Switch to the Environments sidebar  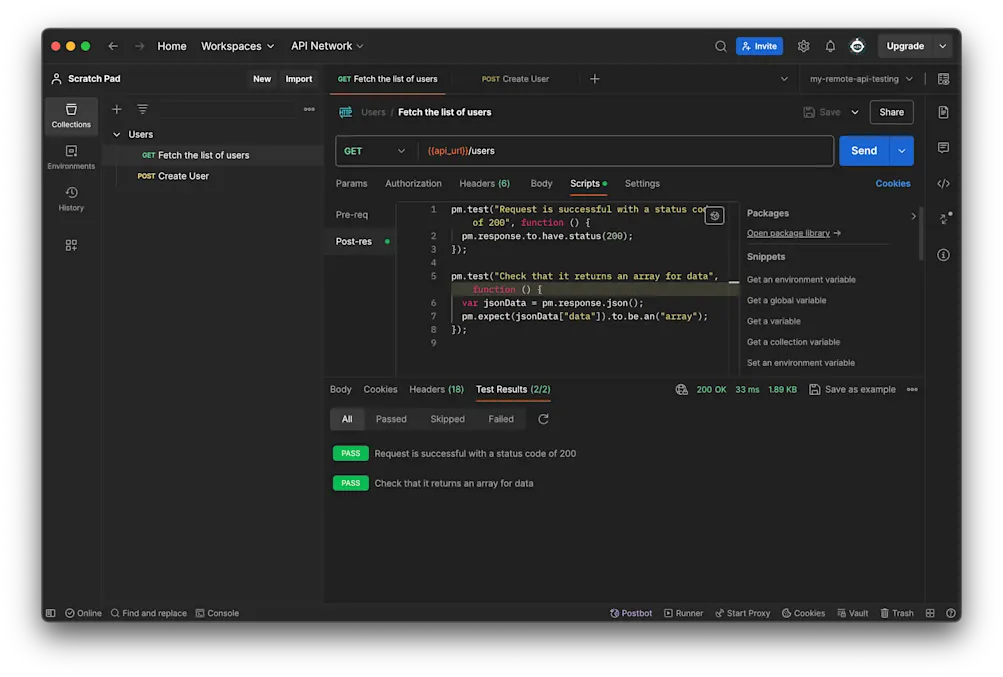click(70, 156)
